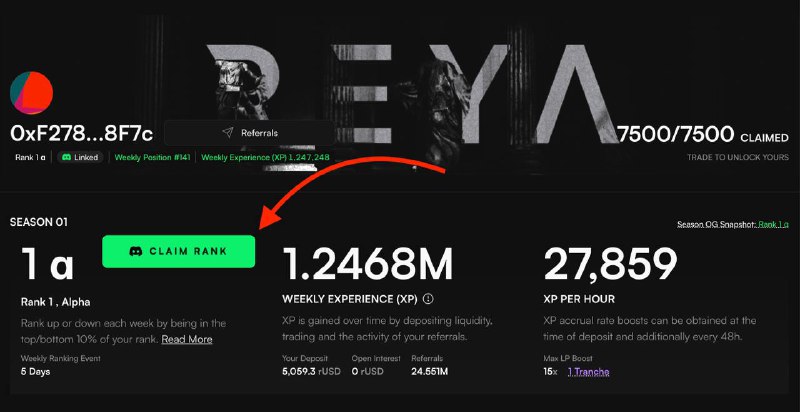Viewport: 800px width, 412px height.
Task: Open the Read More link
Action: pos(187,339)
